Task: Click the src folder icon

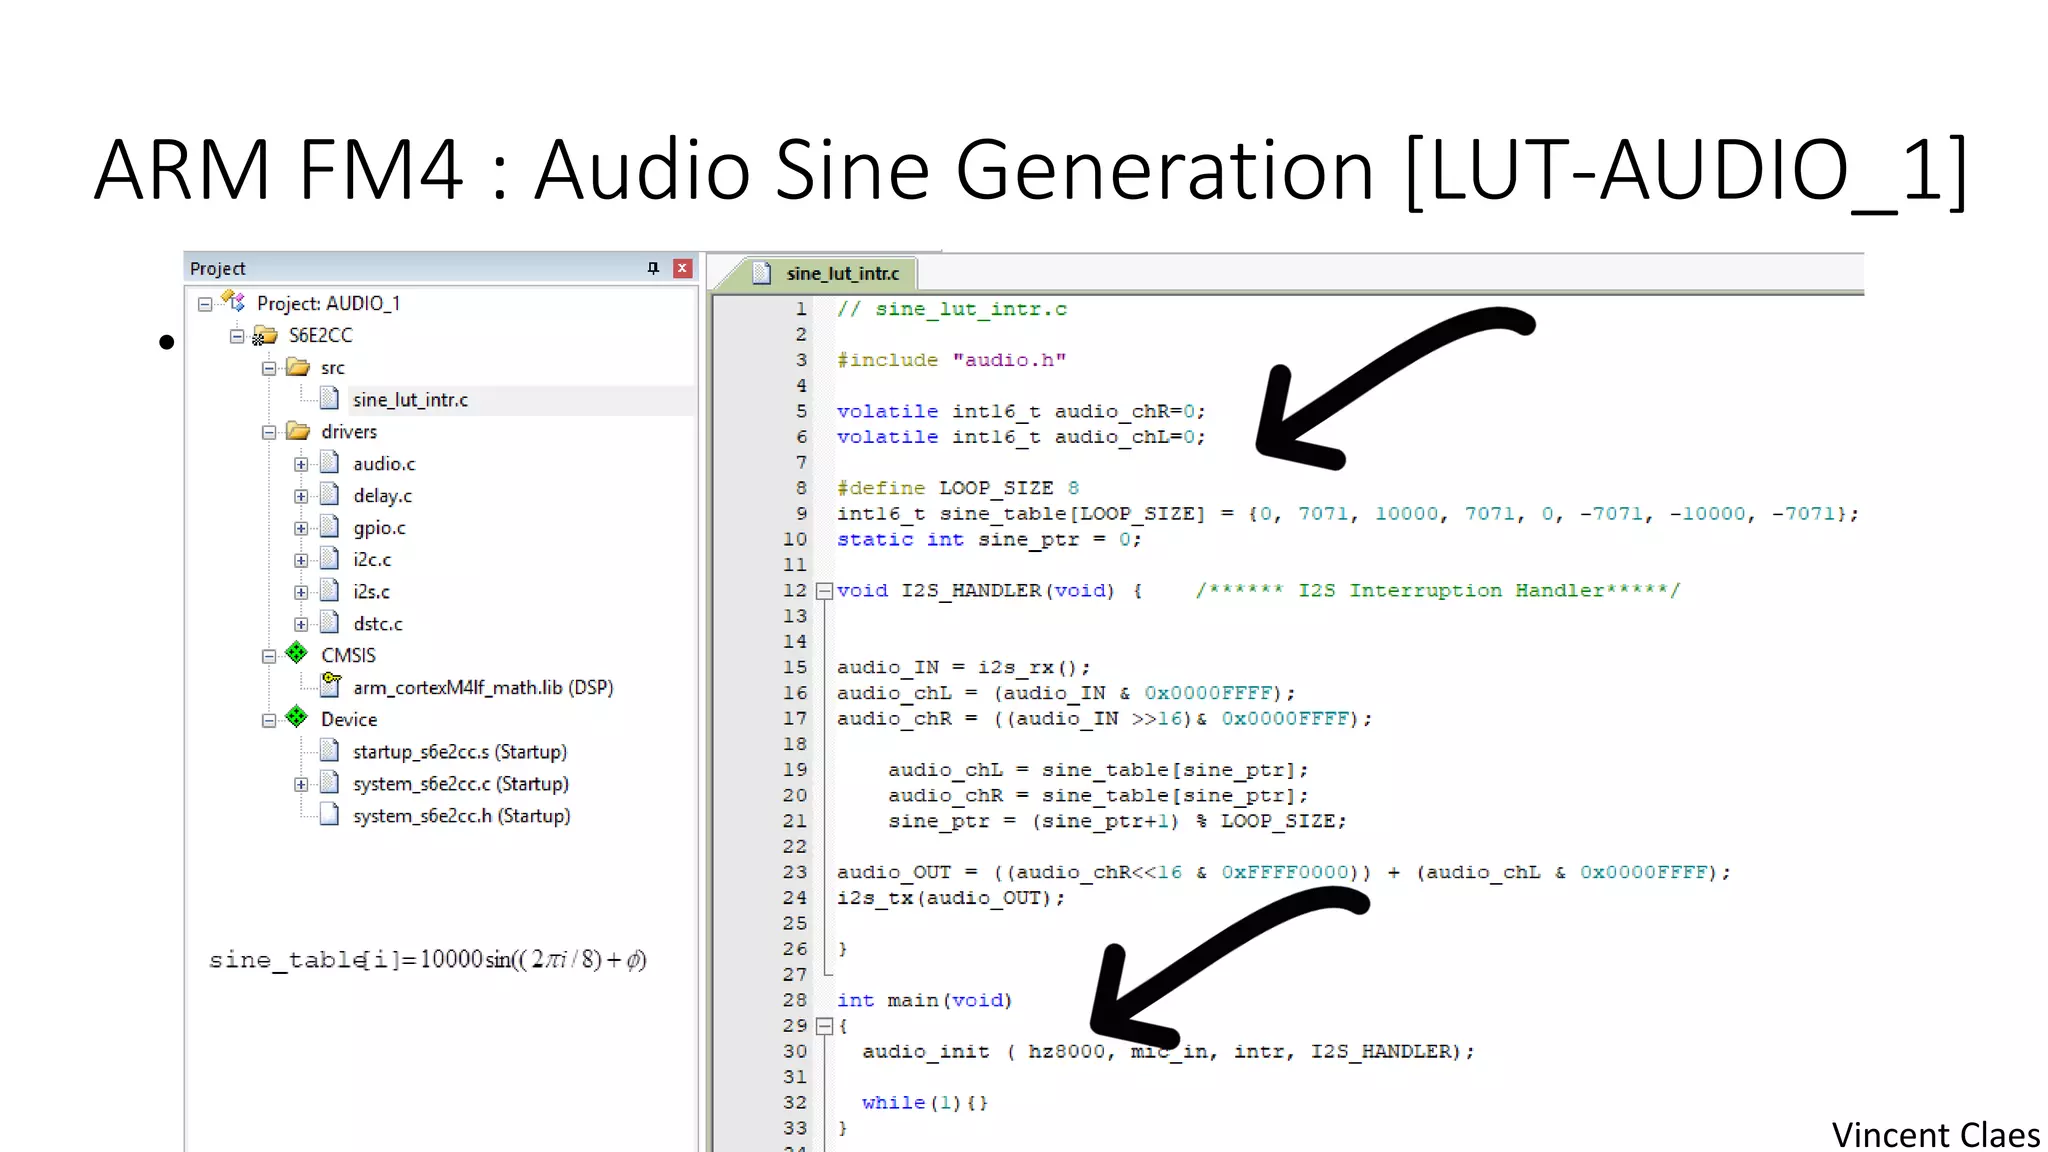Action: coord(298,367)
